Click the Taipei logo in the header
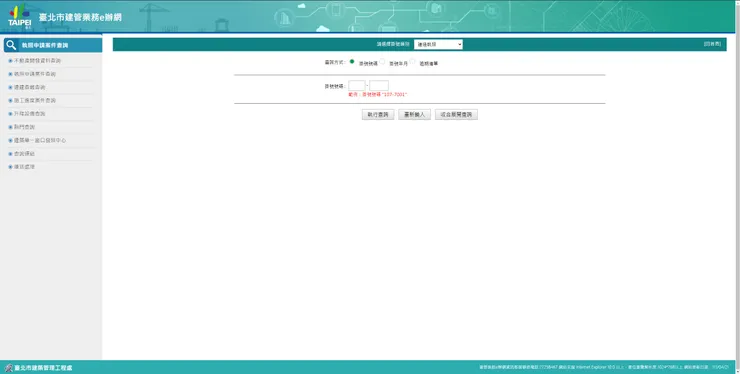This screenshot has width=740, height=374. [20, 17]
